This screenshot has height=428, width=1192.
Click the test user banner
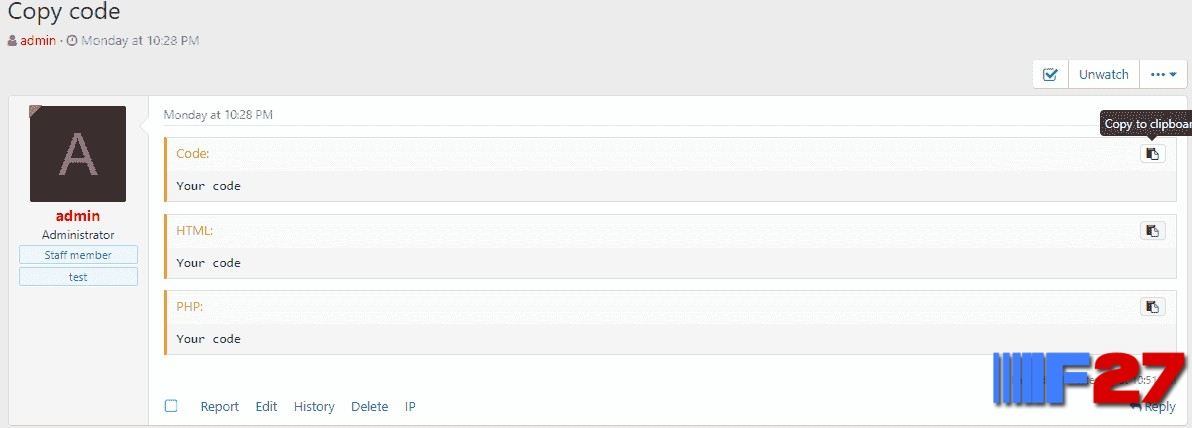(x=78, y=277)
